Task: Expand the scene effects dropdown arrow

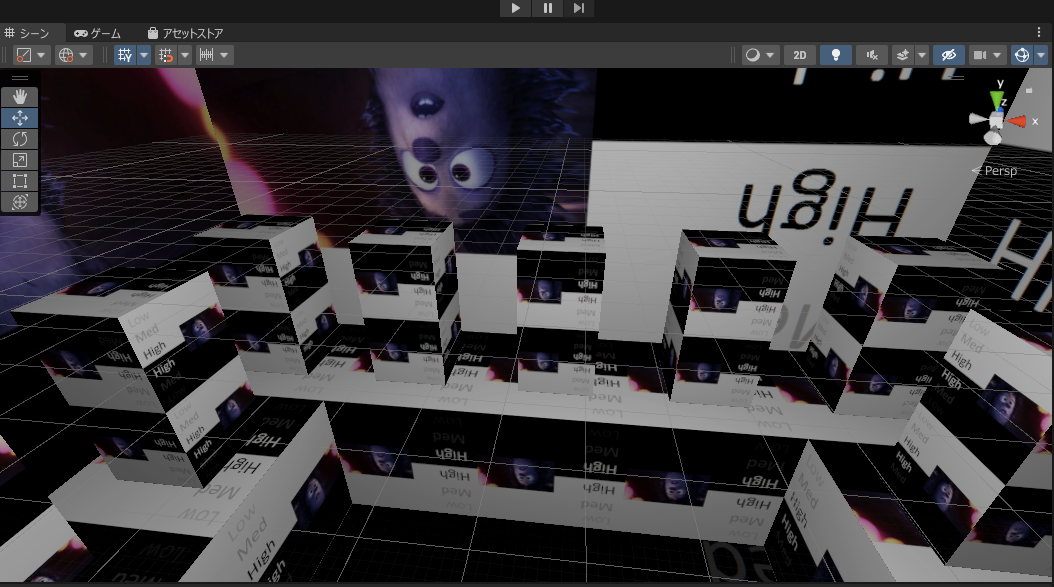Action: (922, 55)
